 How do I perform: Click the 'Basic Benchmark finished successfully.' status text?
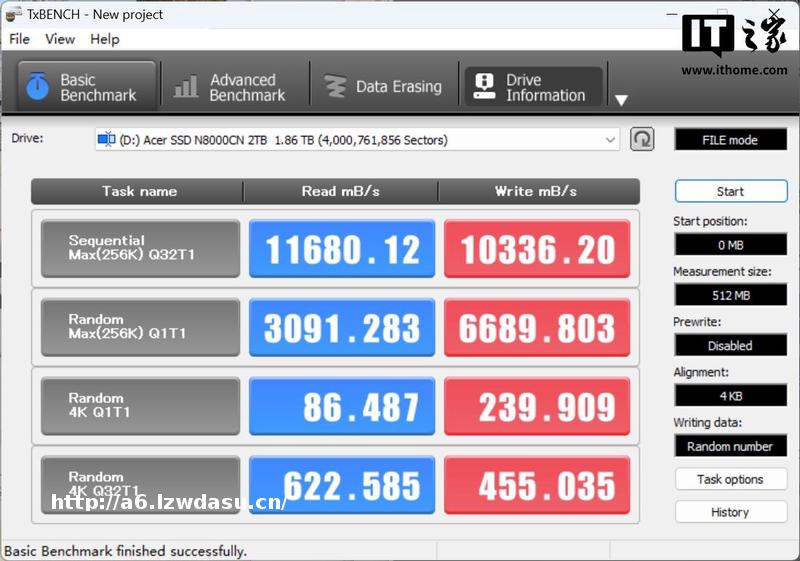coord(126,551)
